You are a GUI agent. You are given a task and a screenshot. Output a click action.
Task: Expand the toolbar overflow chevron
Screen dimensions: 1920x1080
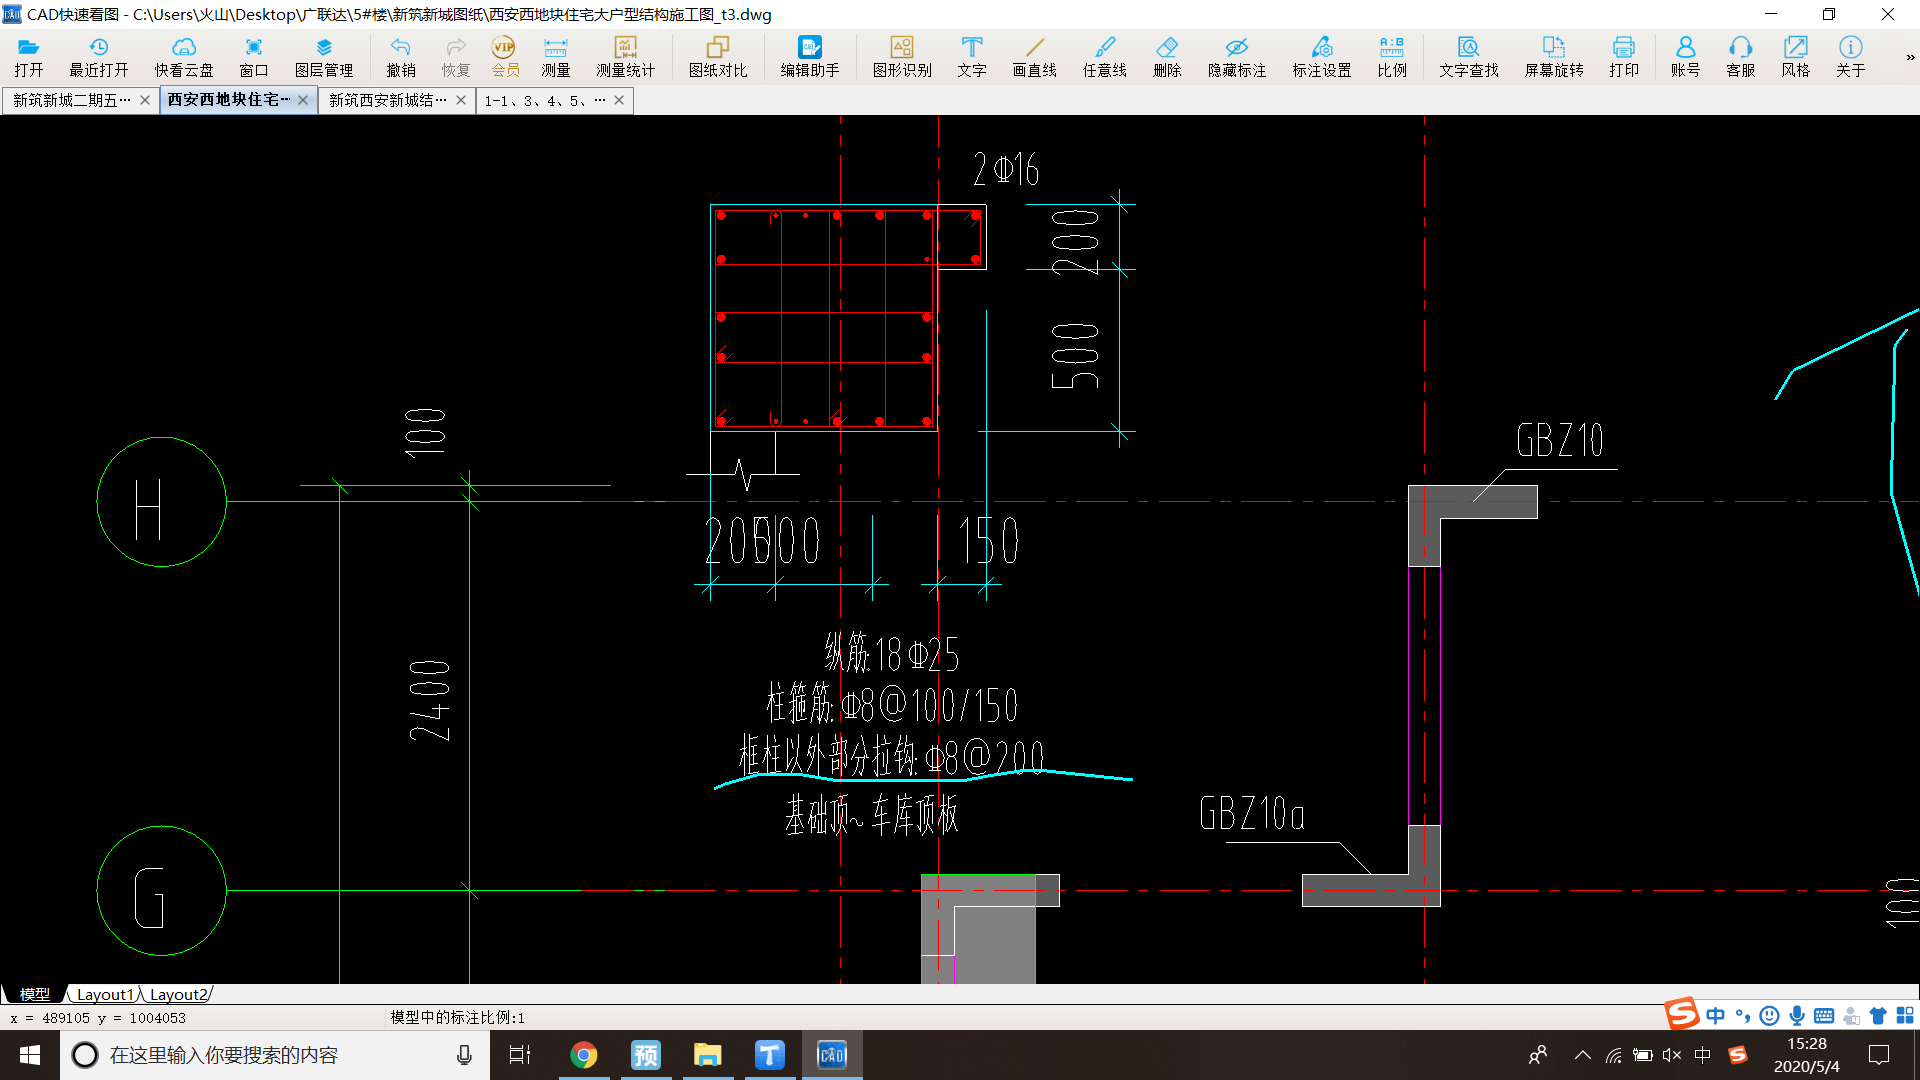(x=1909, y=57)
